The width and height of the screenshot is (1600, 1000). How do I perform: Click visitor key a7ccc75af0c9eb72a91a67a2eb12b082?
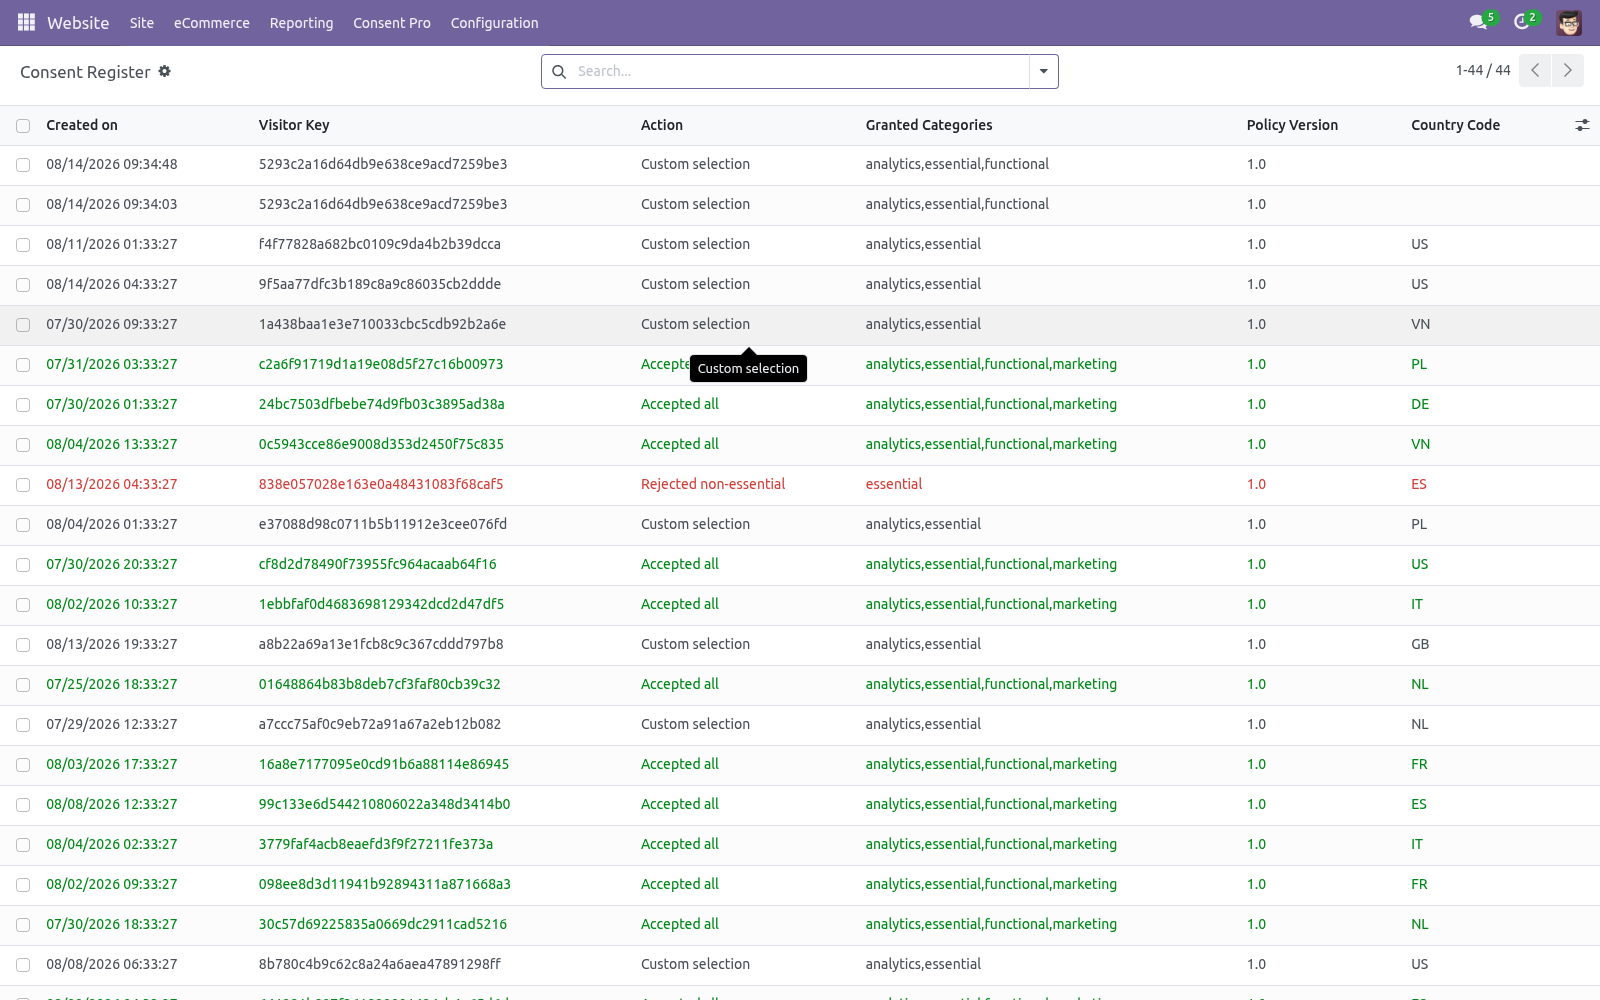pos(380,724)
